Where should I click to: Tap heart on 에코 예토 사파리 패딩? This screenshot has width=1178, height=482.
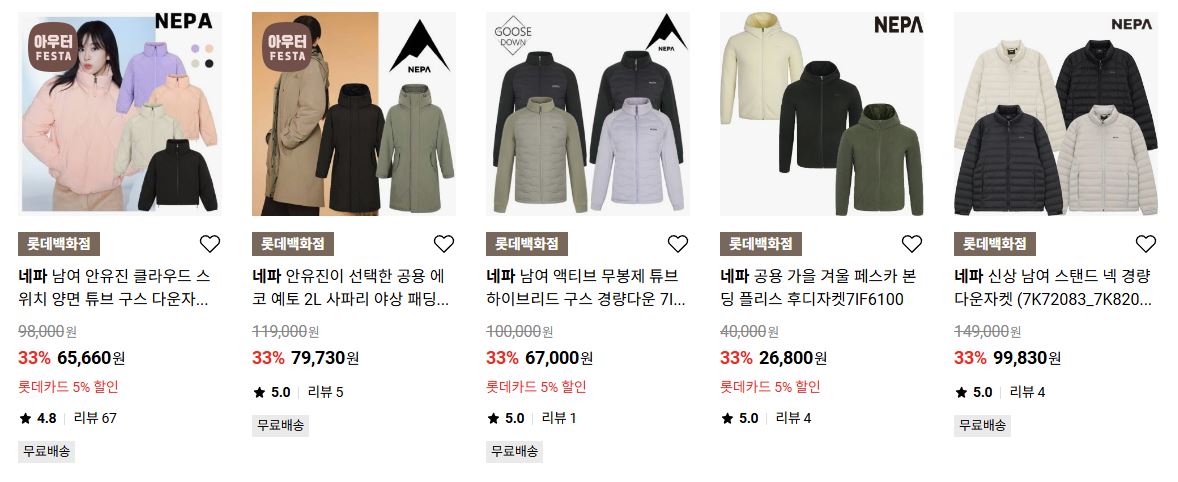click(x=444, y=244)
